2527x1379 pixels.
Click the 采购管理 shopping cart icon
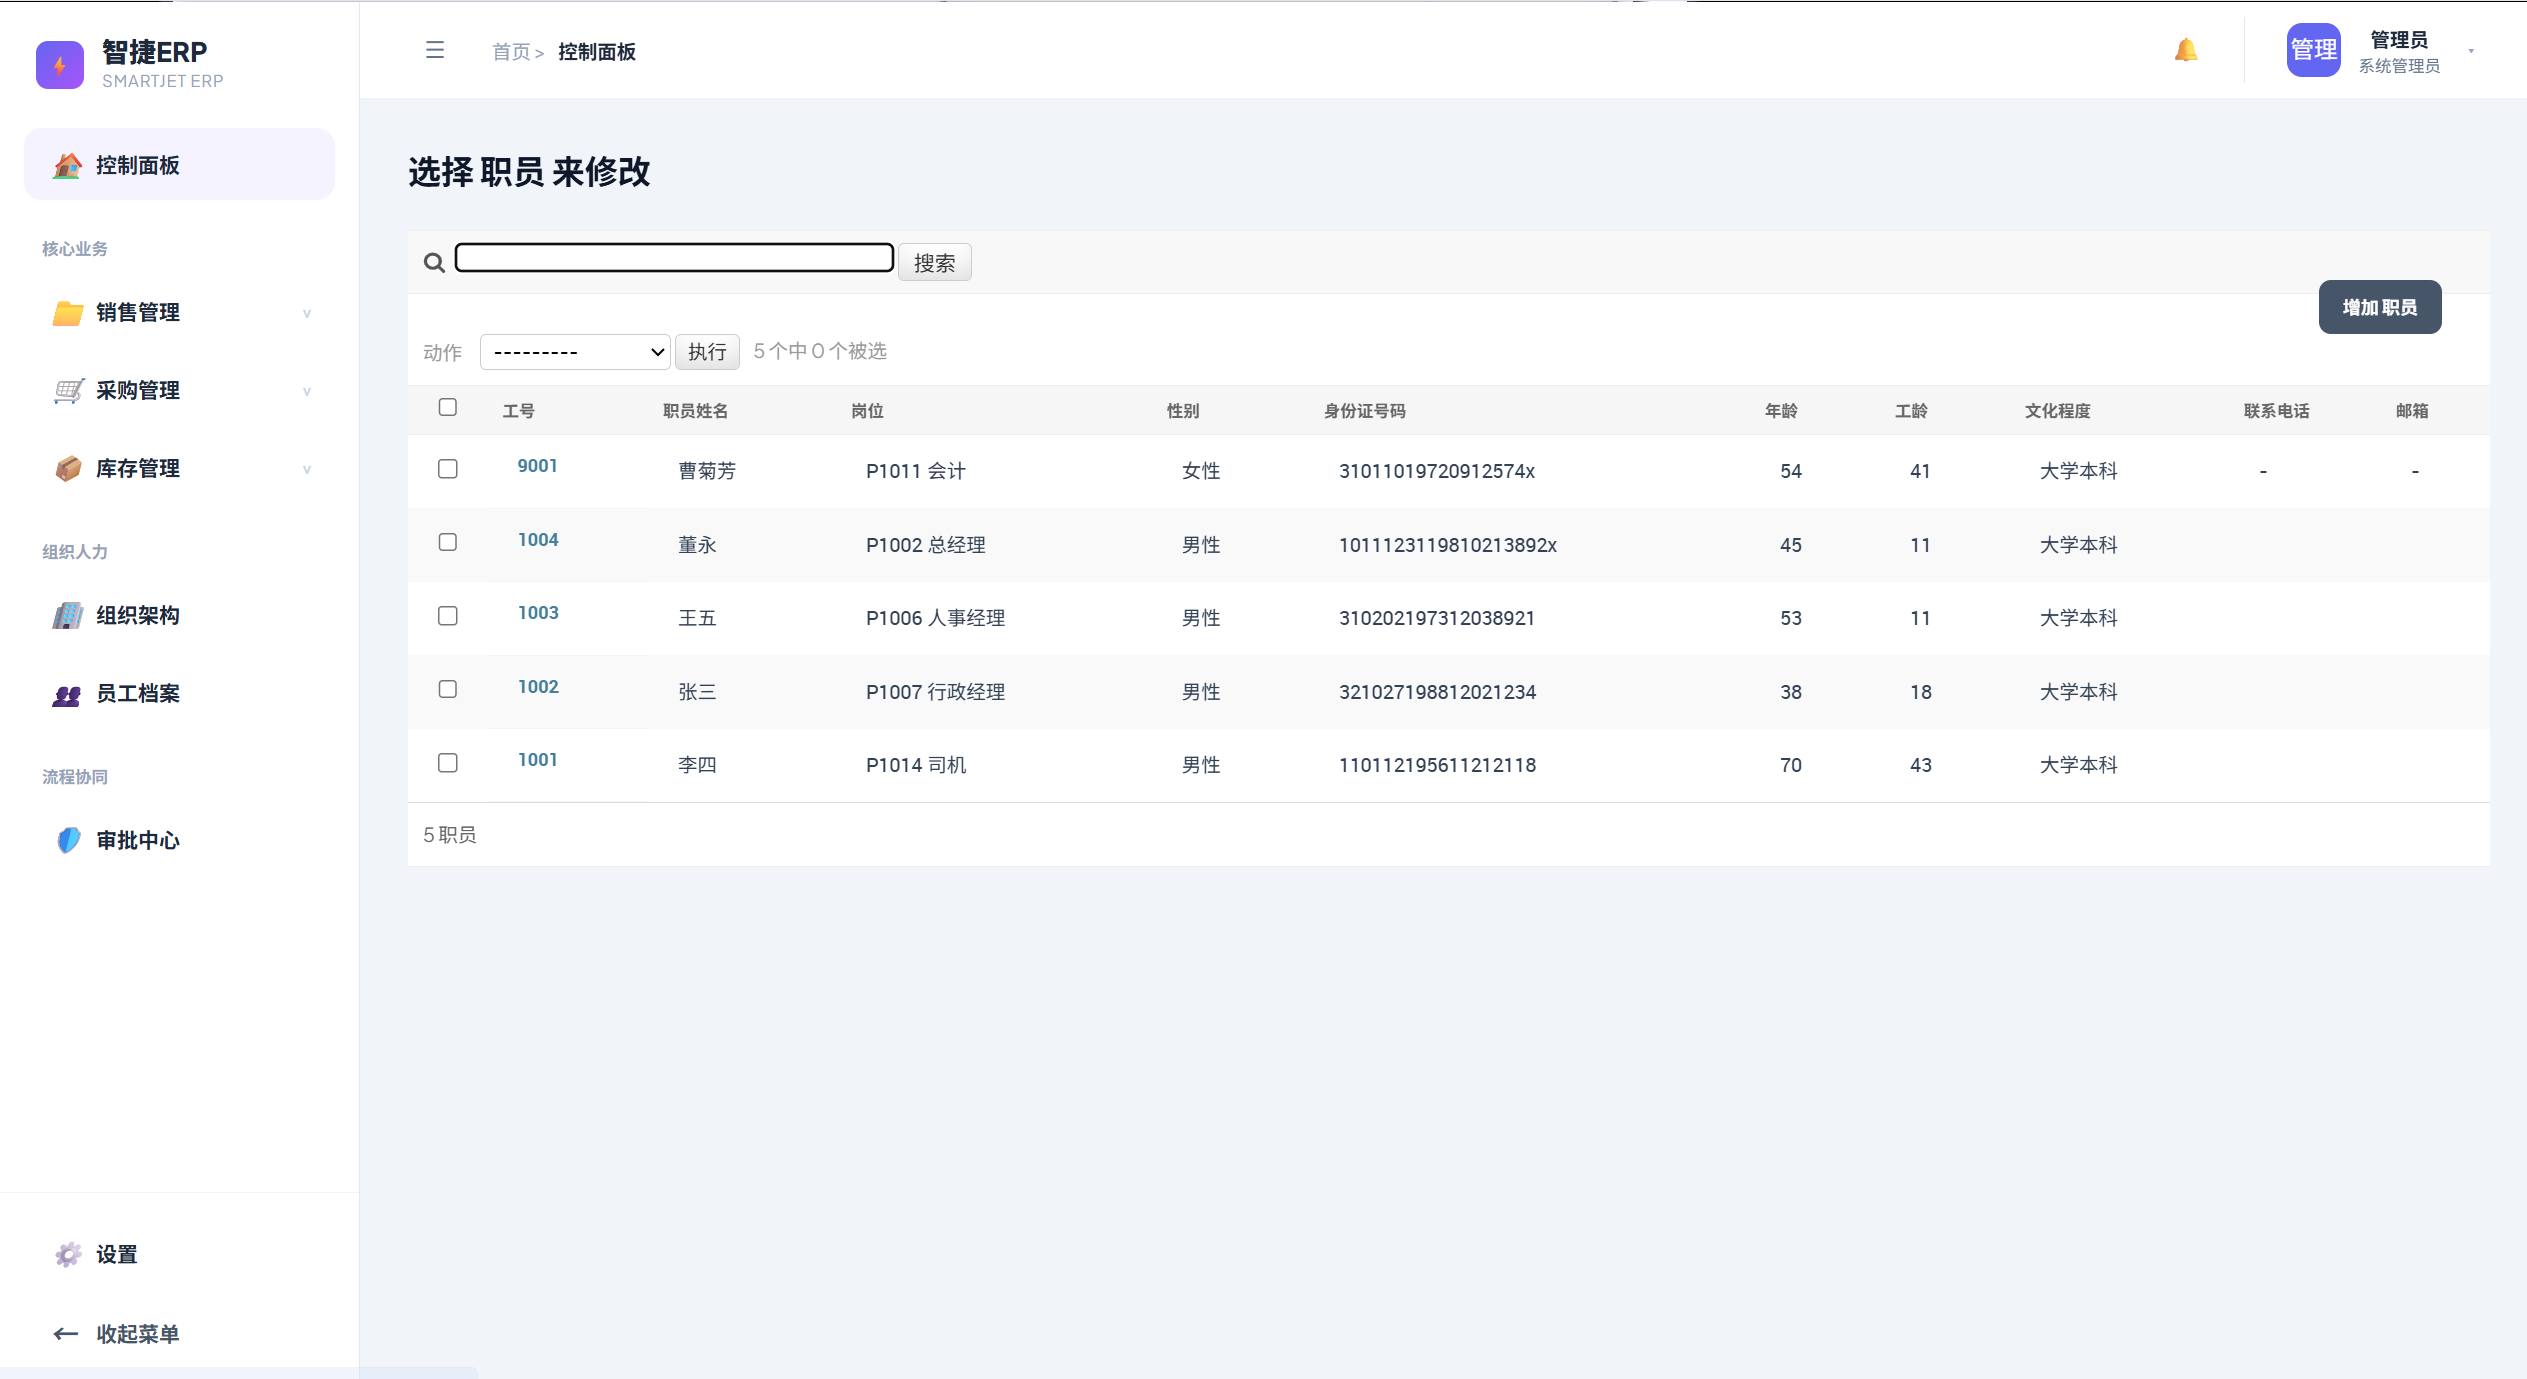(67, 391)
